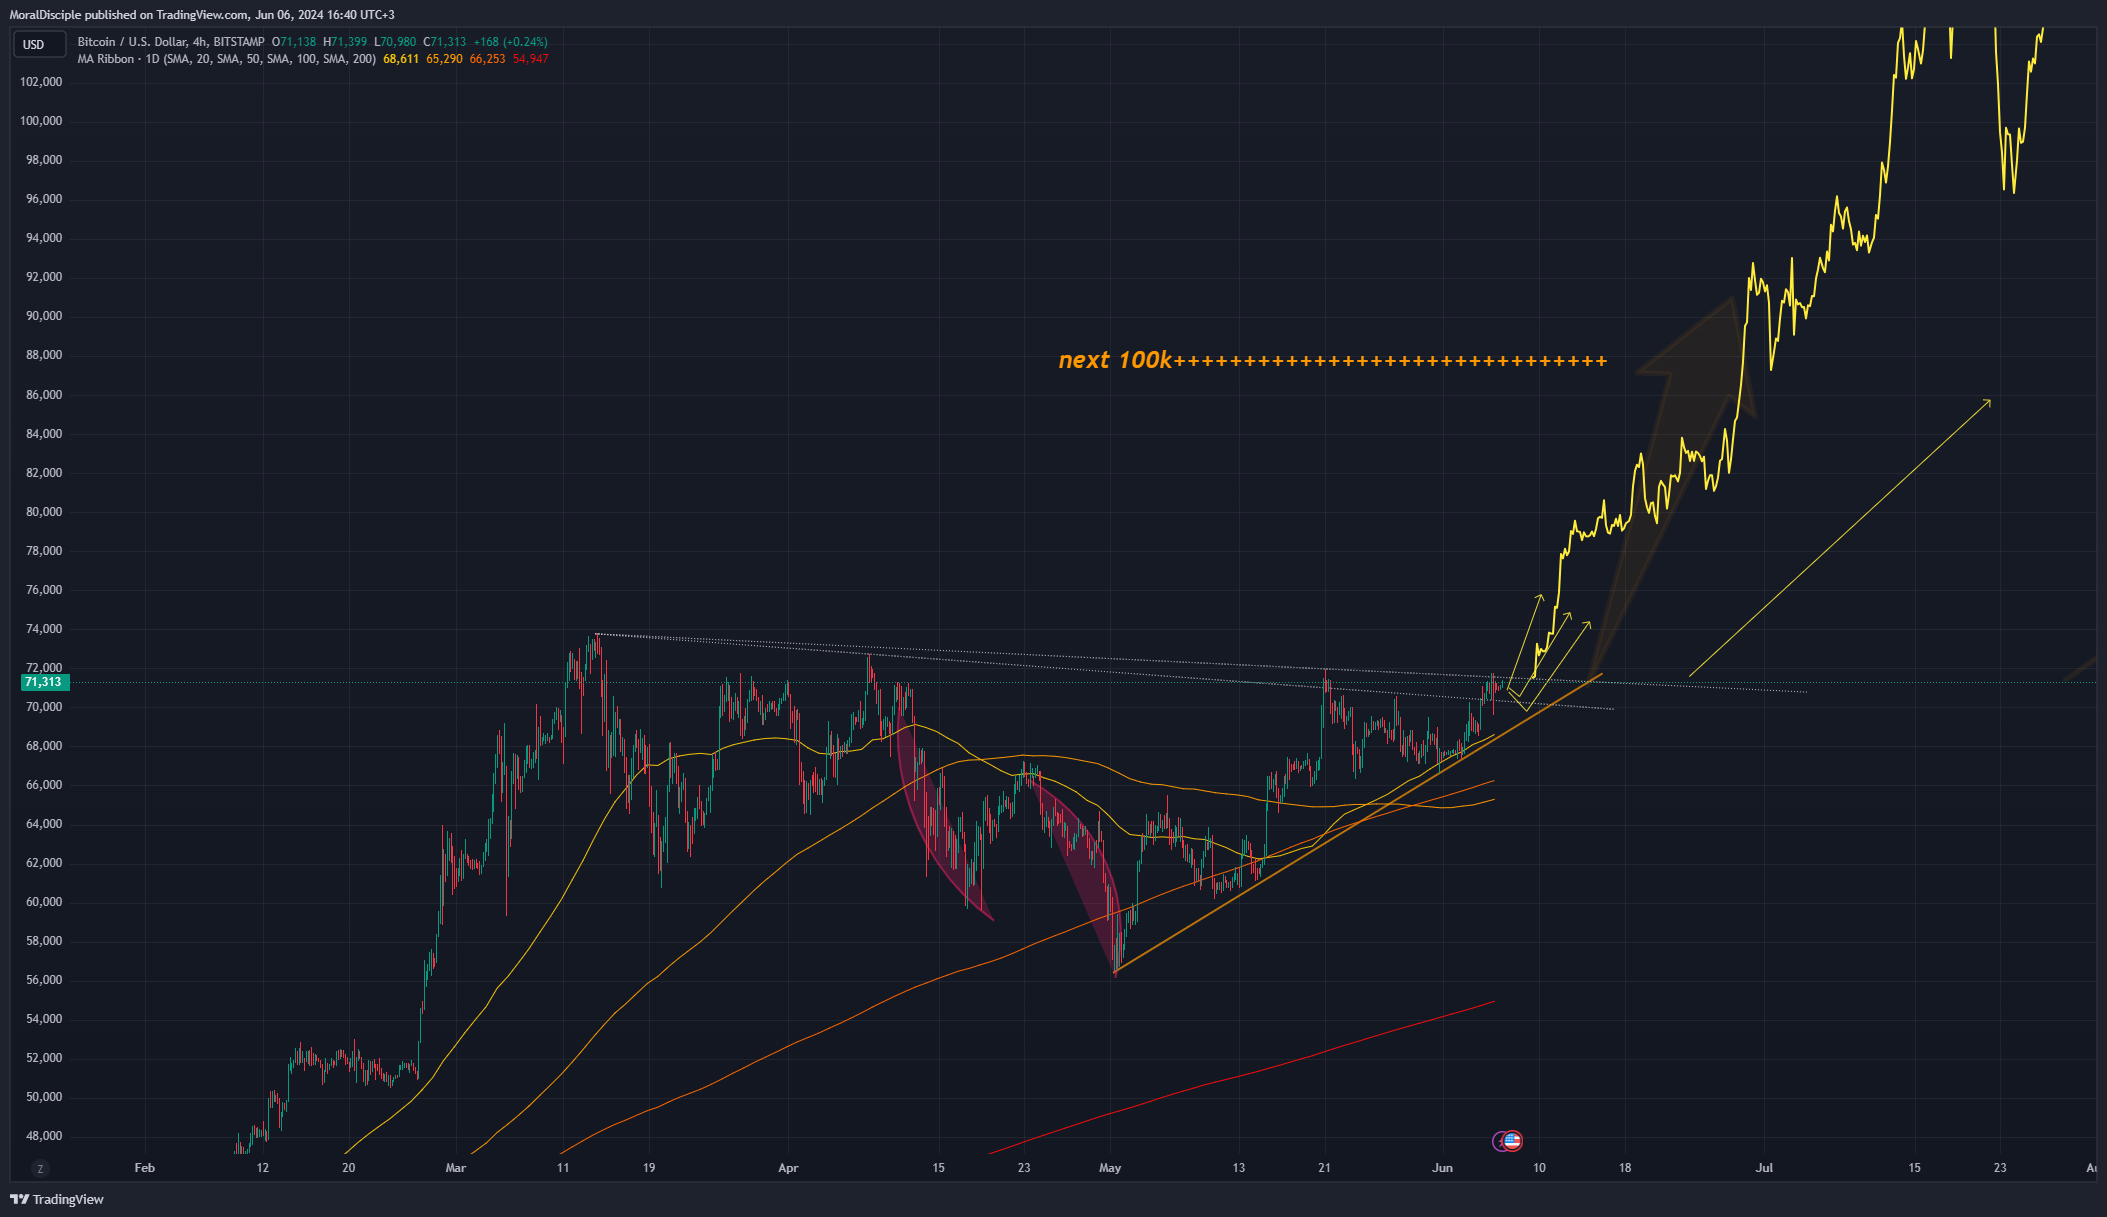Click the 90,000 price axis label
The image size is (2107, 1217).
[x=44, y=316]
